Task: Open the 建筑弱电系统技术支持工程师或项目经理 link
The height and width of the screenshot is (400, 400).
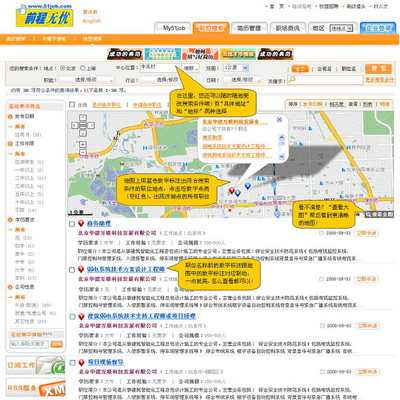Action: [142, 316]
